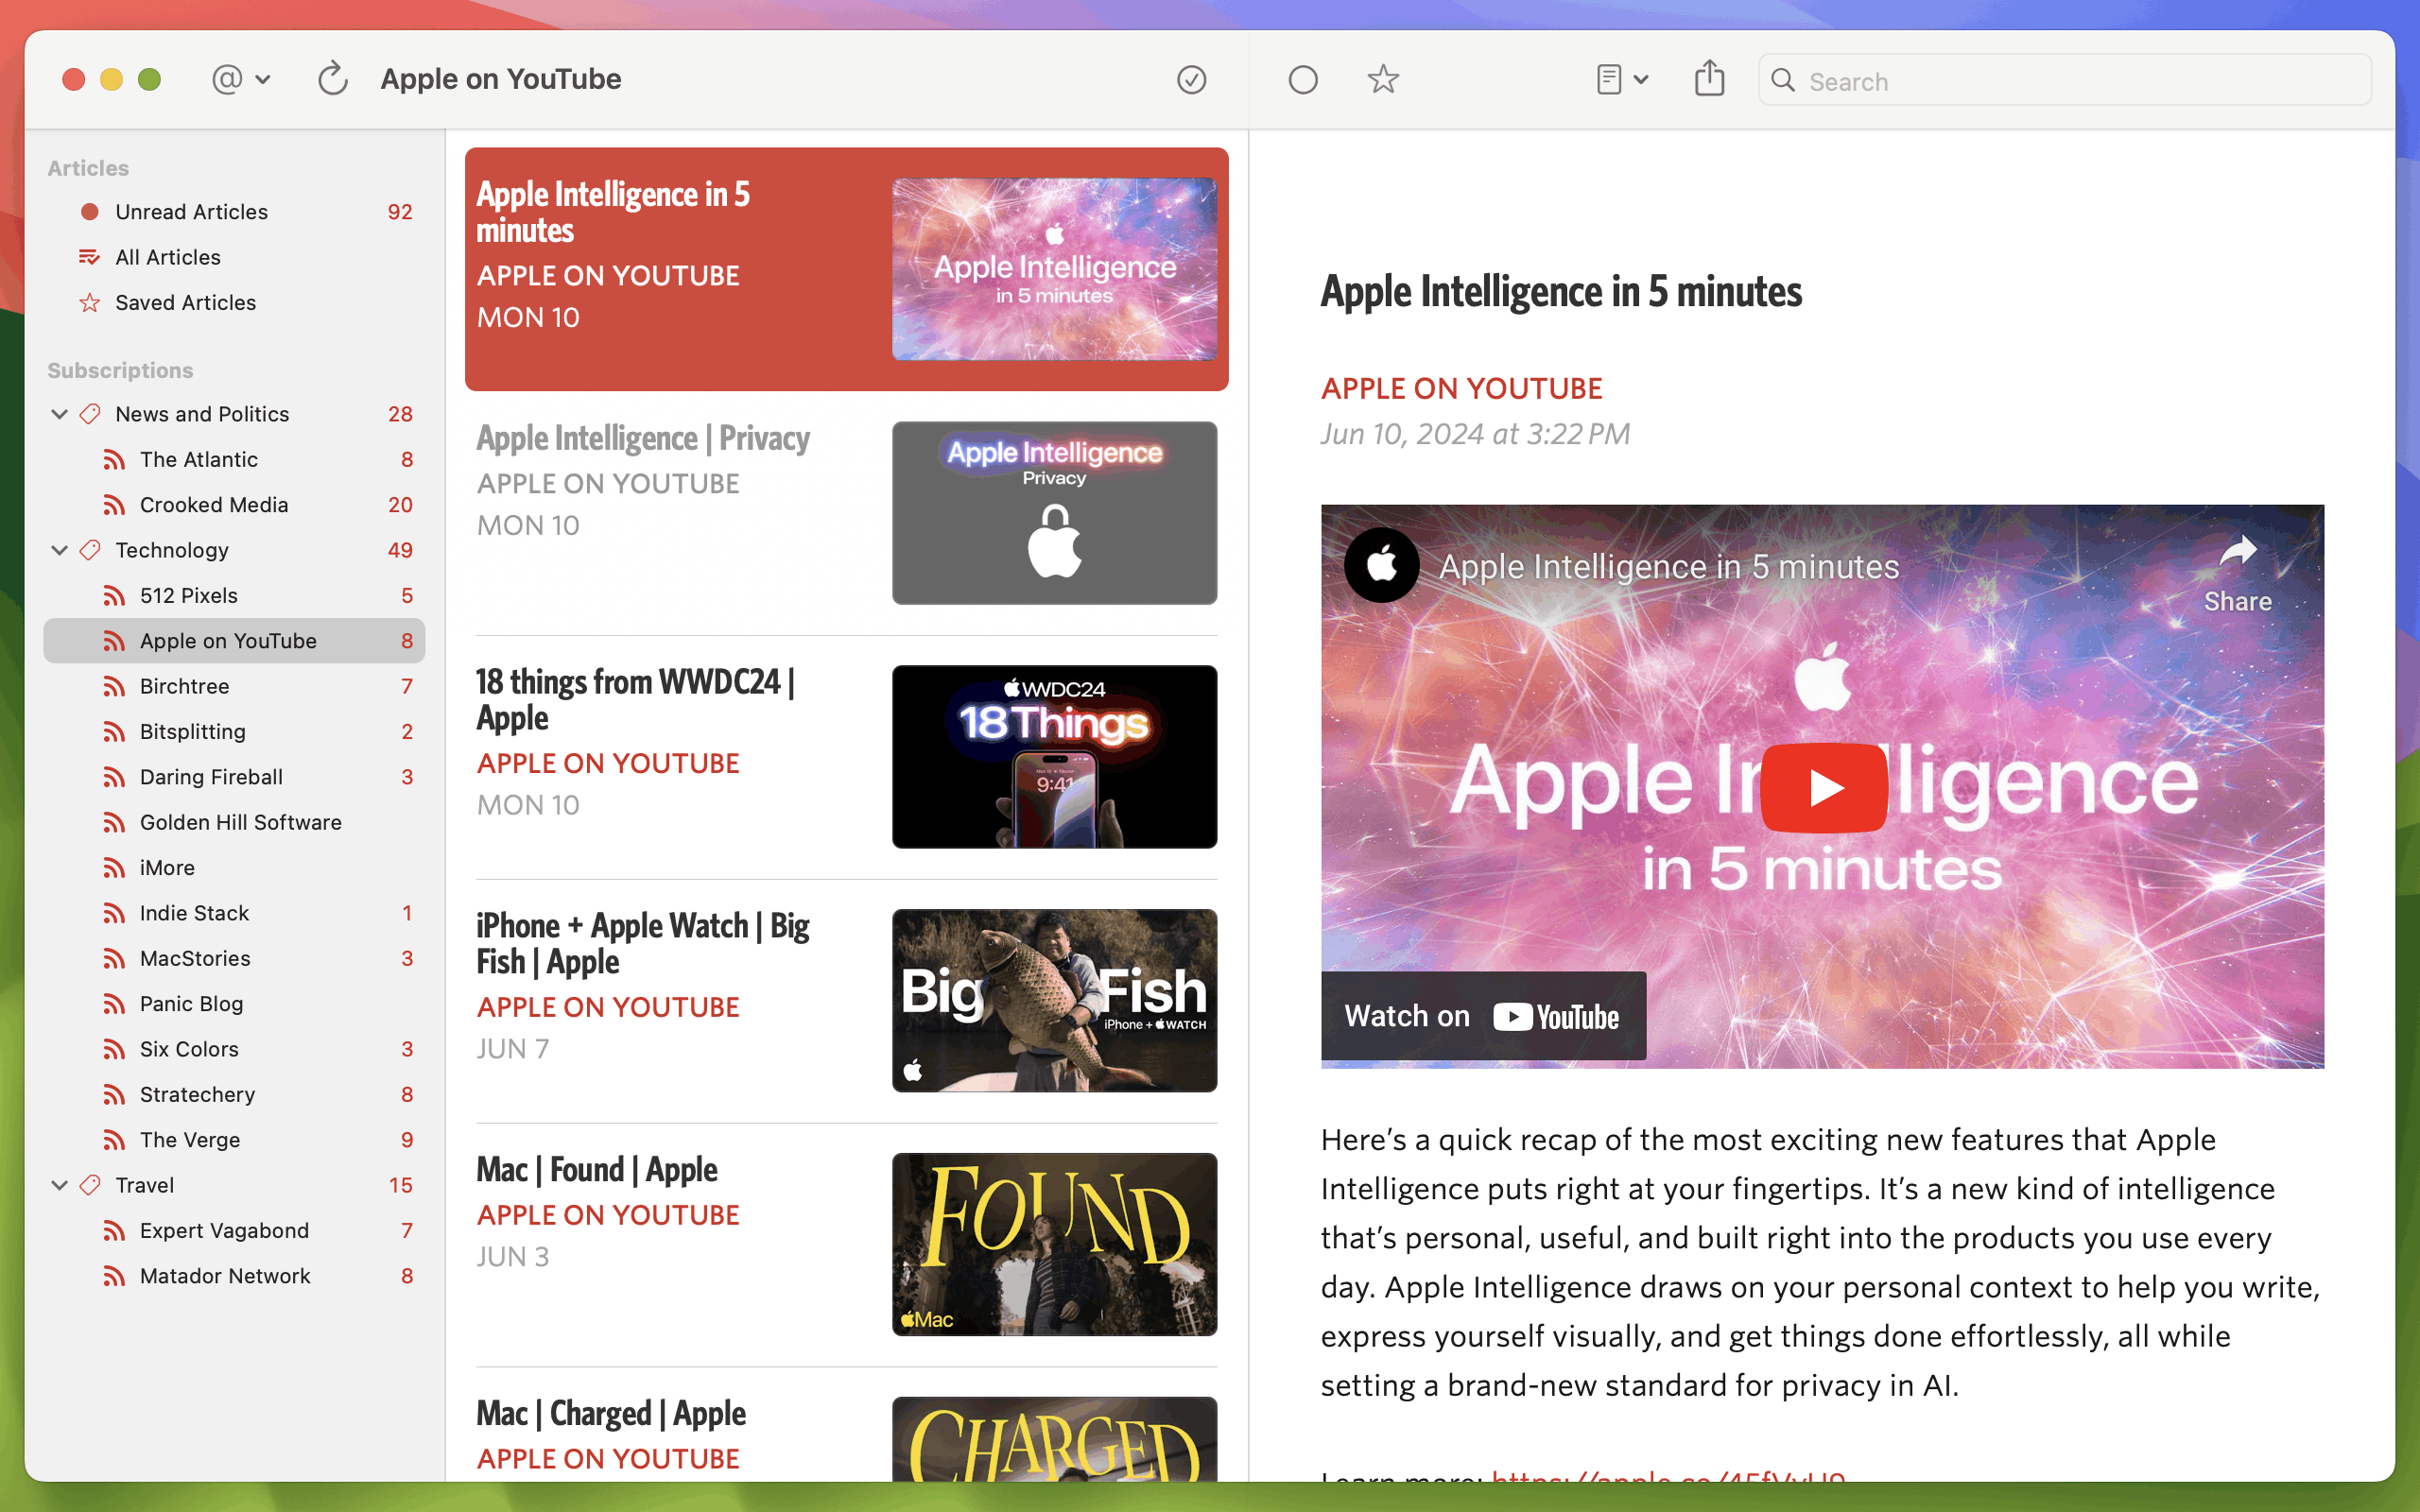Click the search magnifying glass icon
2420x1512 pixels.
(1782, 80)
